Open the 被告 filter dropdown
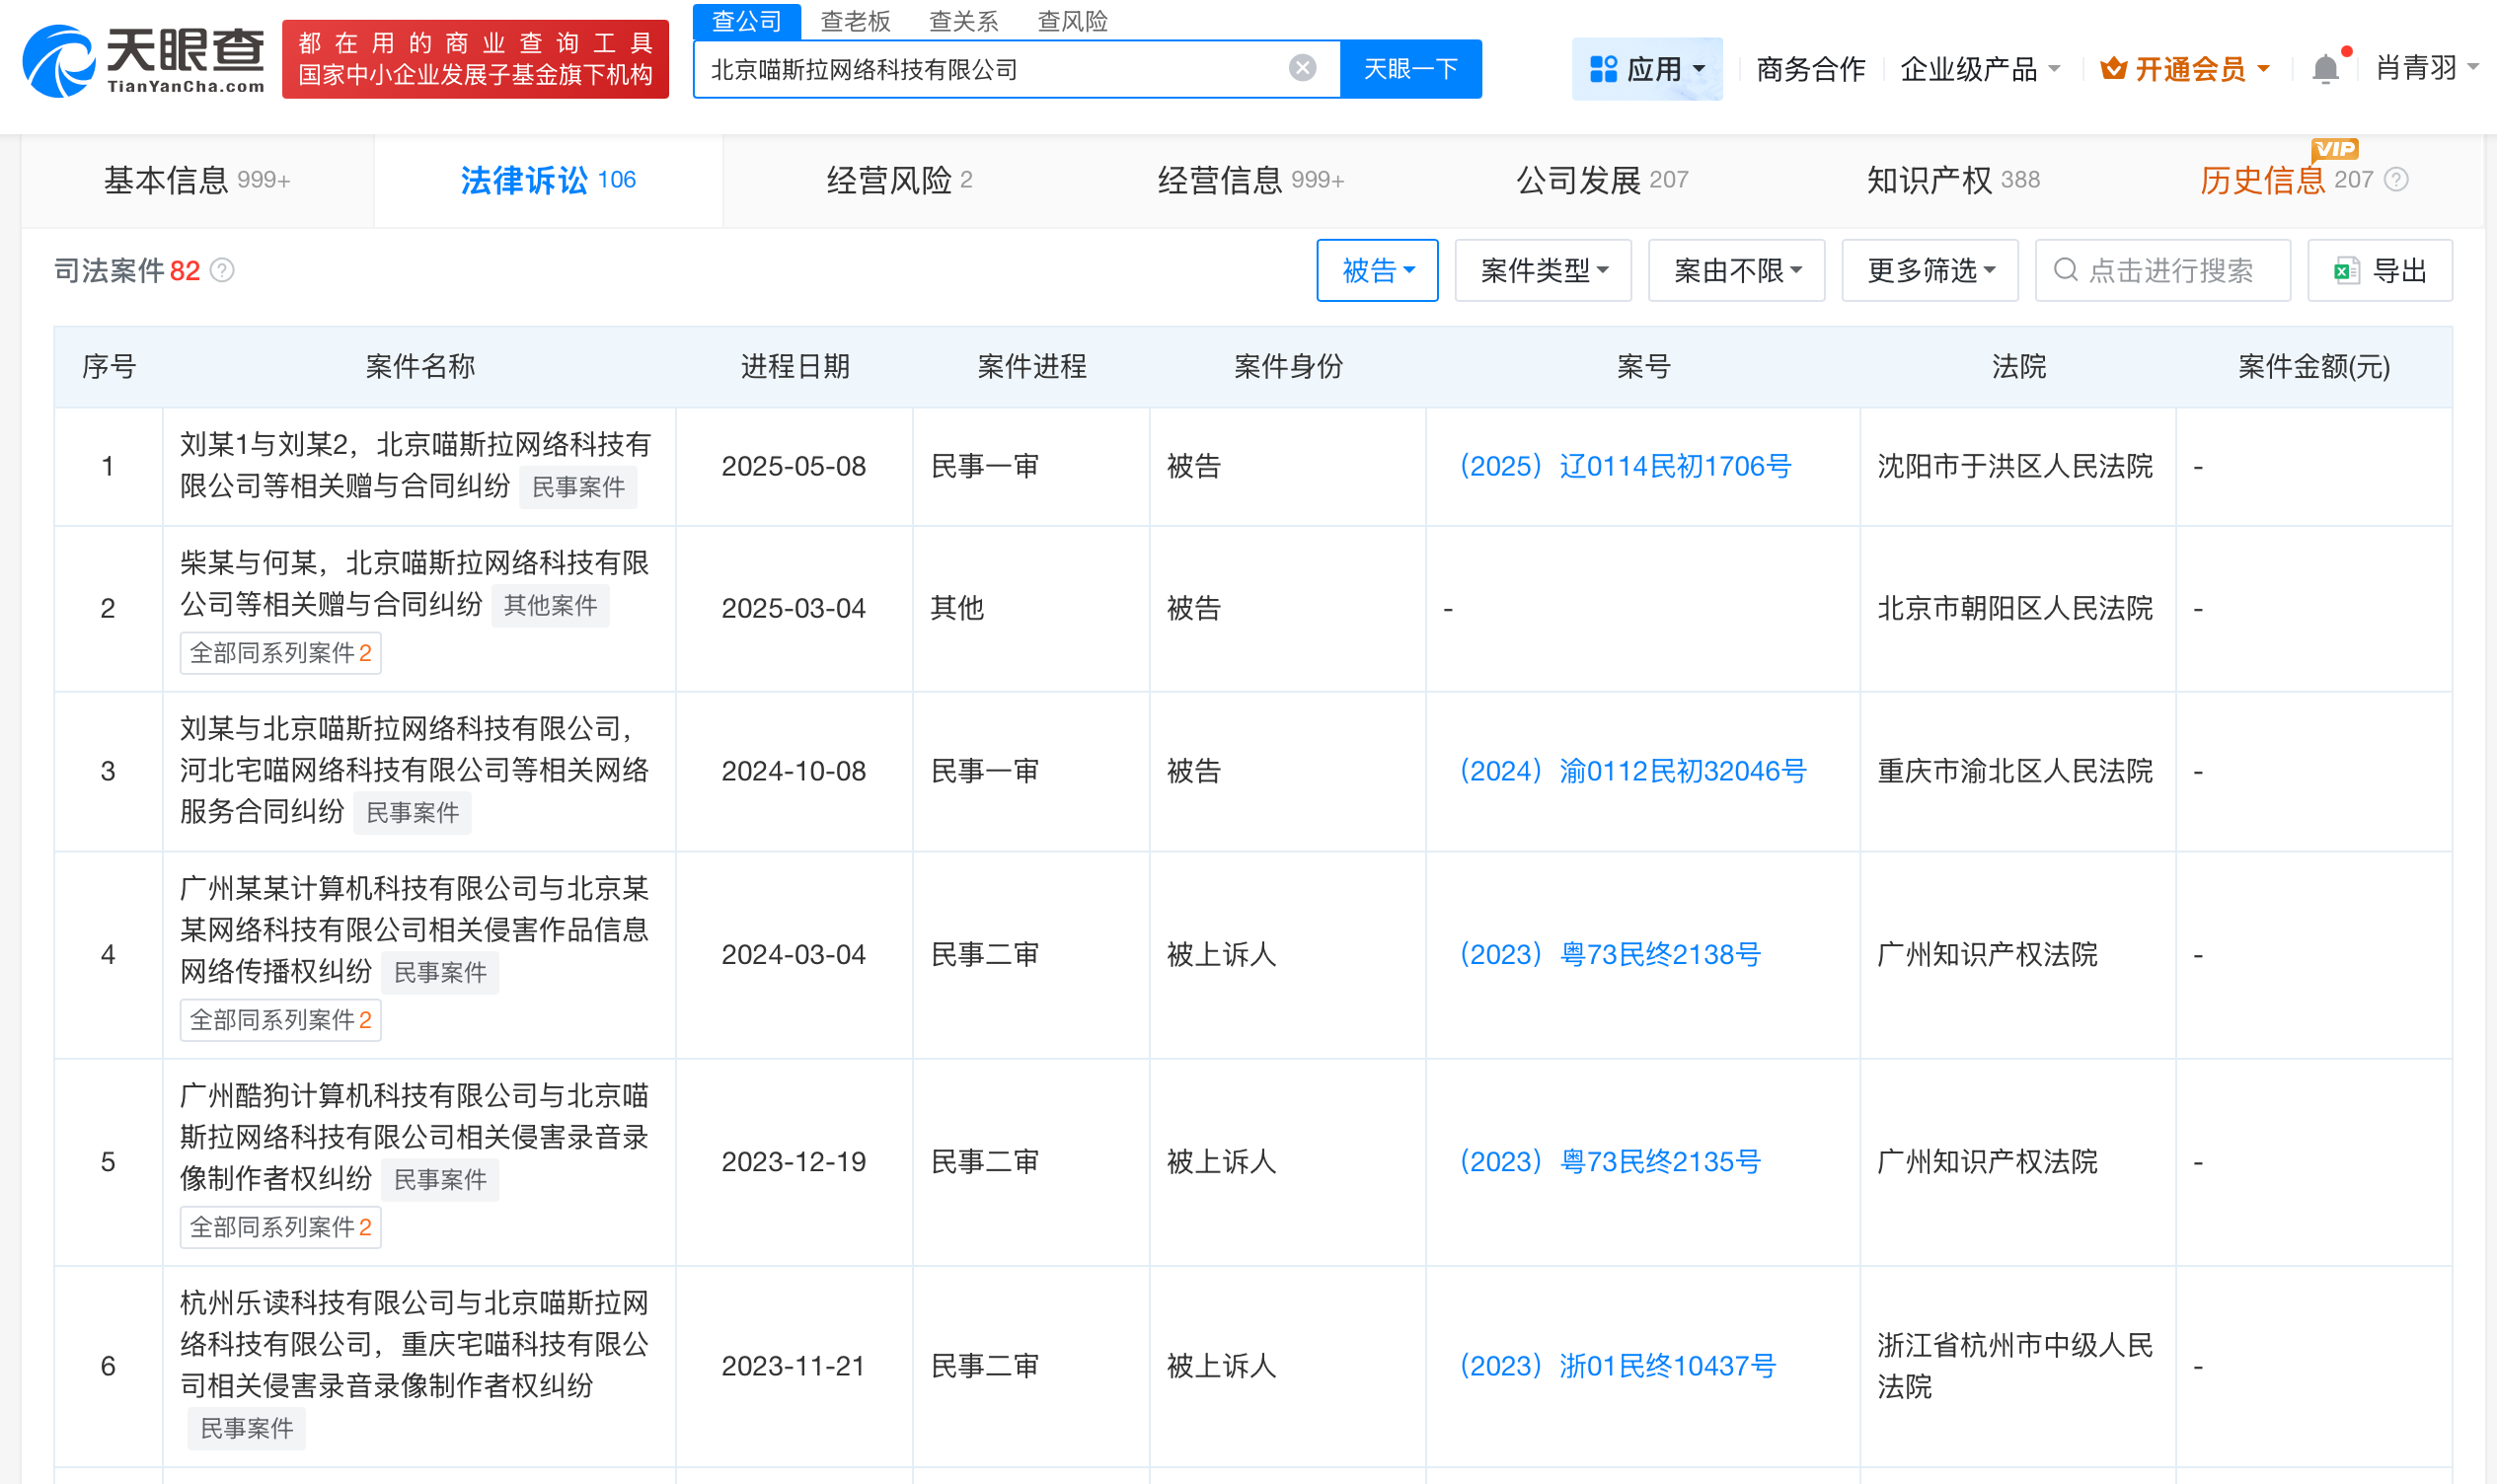2497x1484 pixels. tap(1377, 270)
